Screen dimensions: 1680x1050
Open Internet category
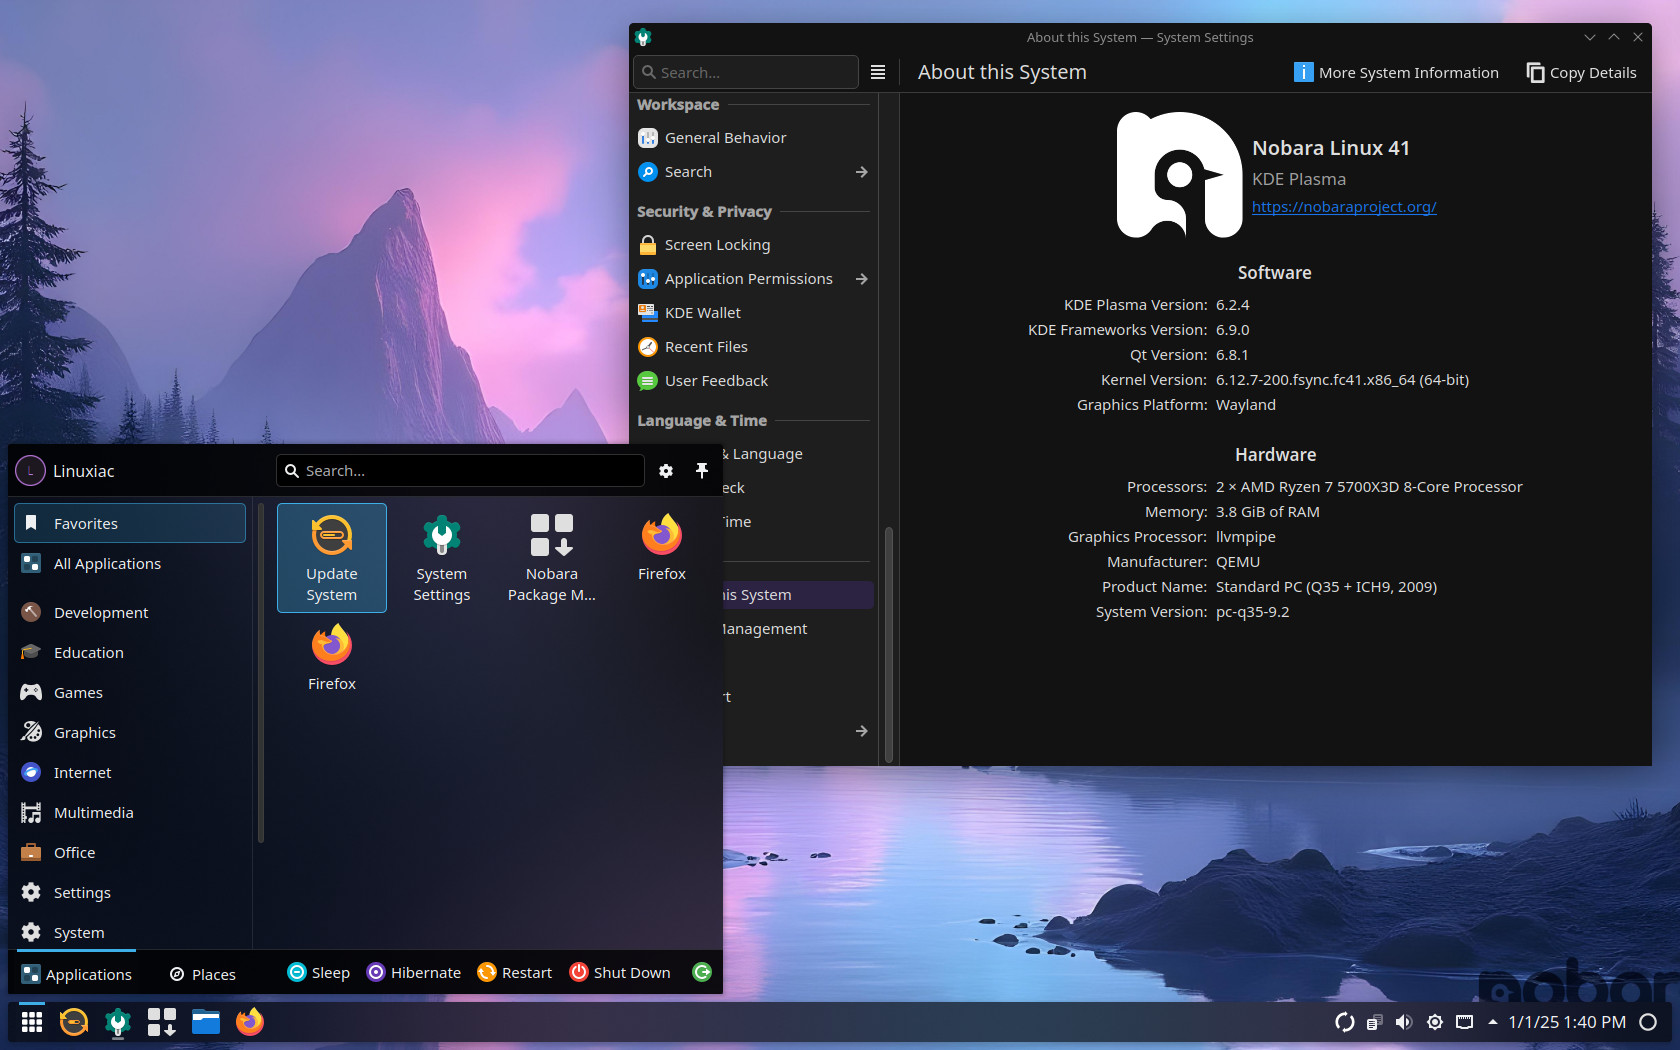130,772
